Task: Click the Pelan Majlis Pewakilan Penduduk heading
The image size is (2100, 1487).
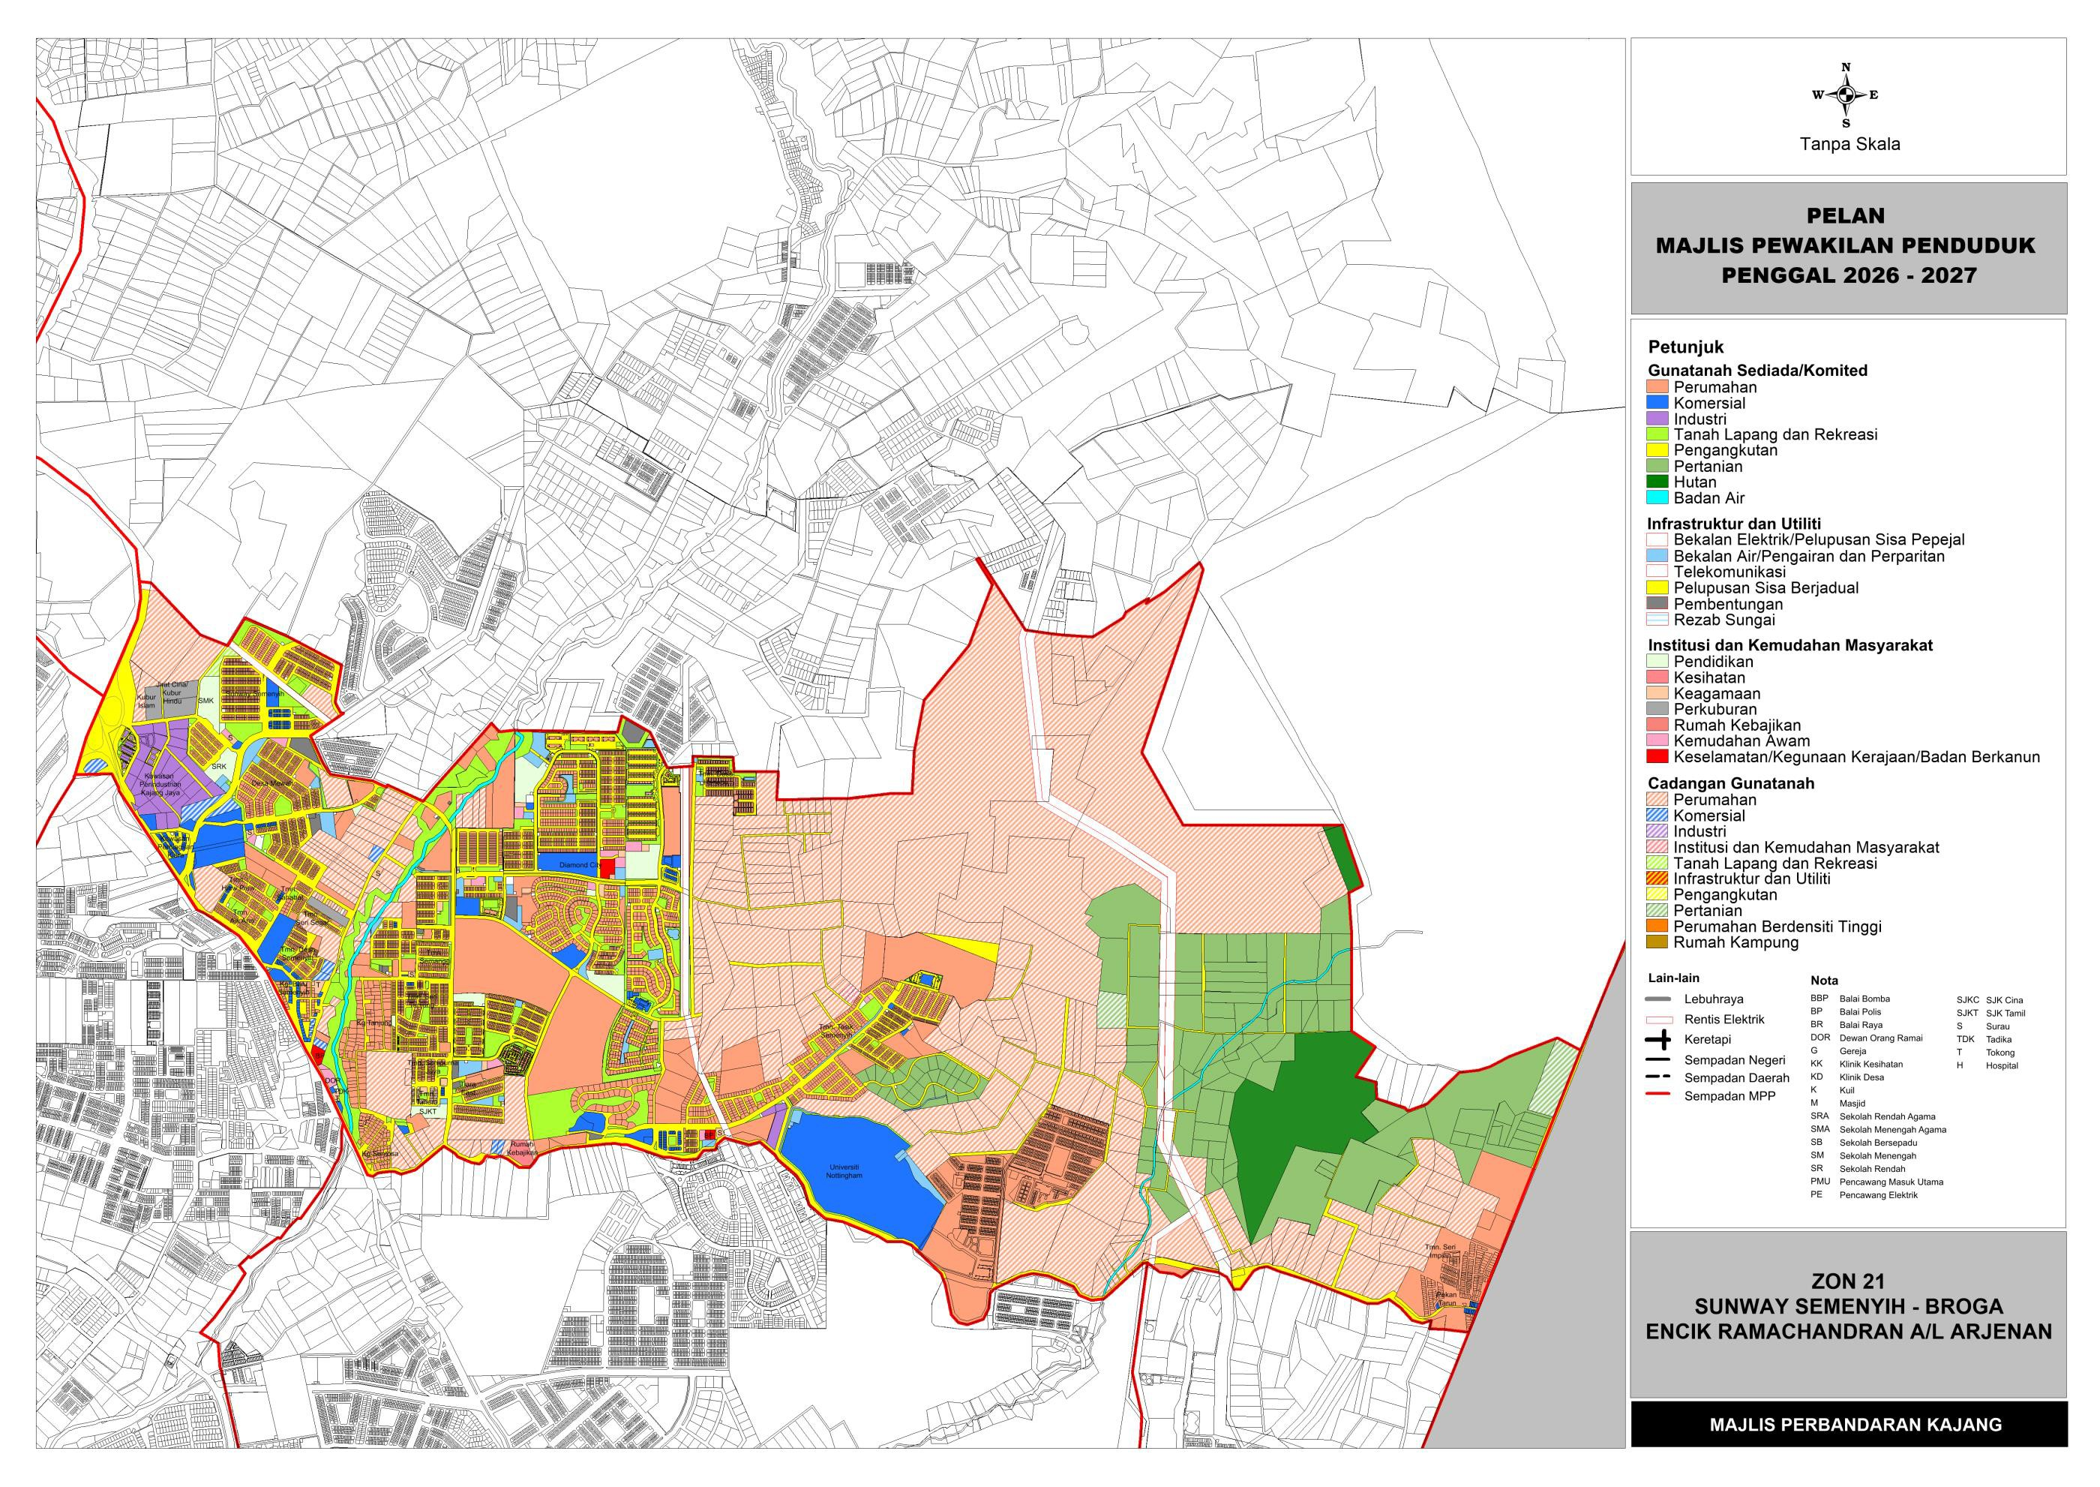Action: [1846, 245]
